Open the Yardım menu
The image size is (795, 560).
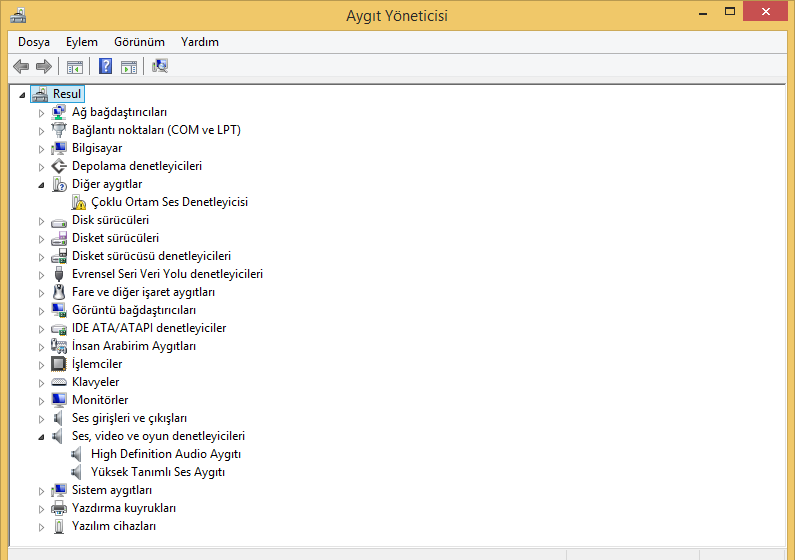200,42
